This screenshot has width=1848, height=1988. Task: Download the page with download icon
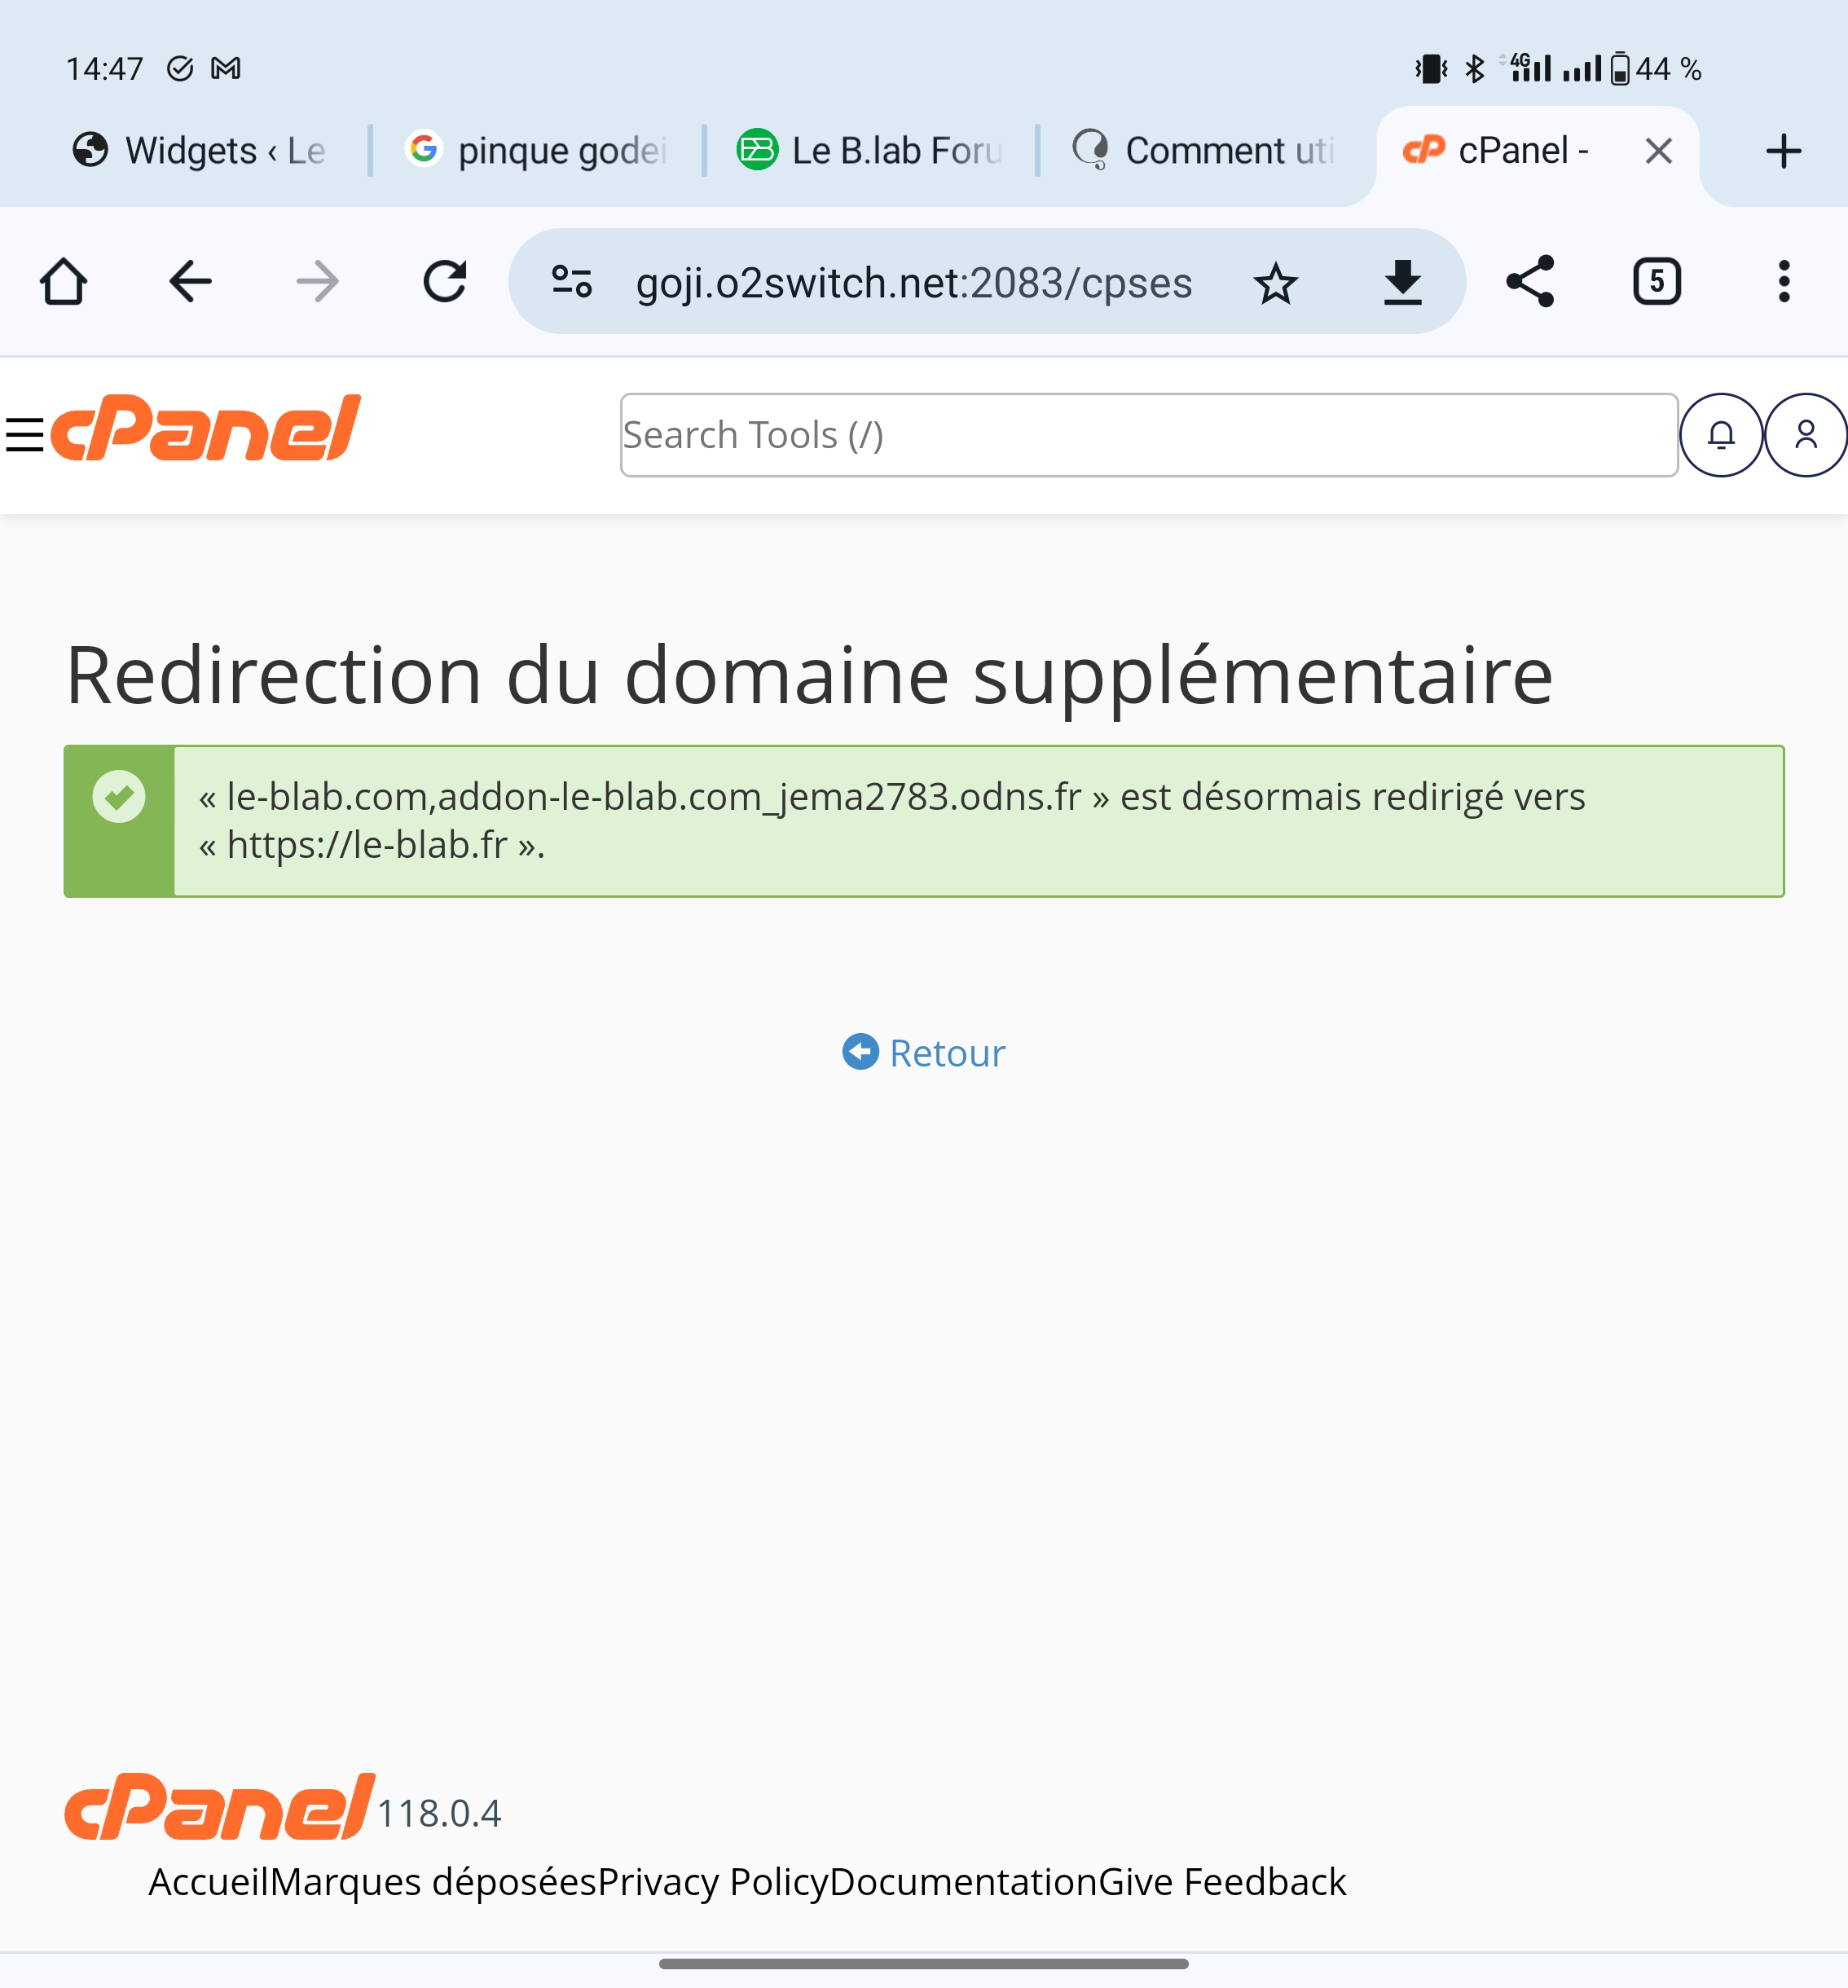[x=1402, y=283]
